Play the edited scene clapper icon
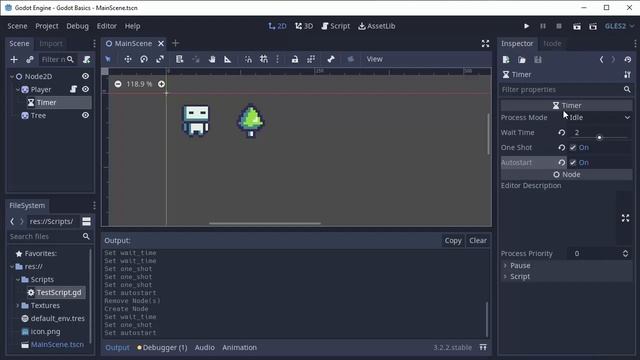Screen dimensions: 640x360 coord(577,26)
